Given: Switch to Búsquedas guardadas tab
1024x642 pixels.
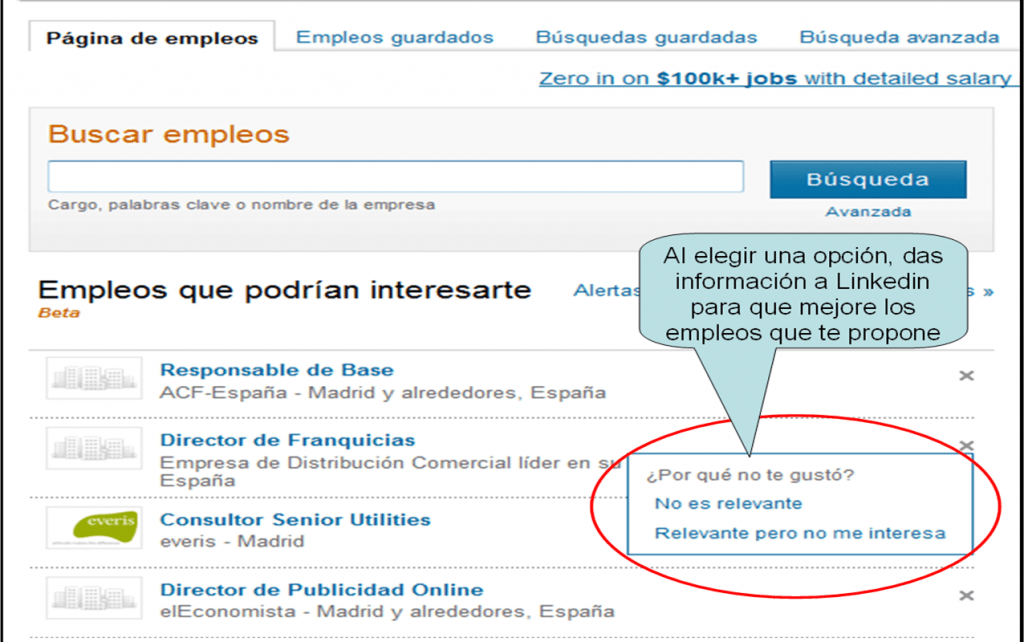Looking at the screenshot, I should pyautogui.click(x=646, y=37).
